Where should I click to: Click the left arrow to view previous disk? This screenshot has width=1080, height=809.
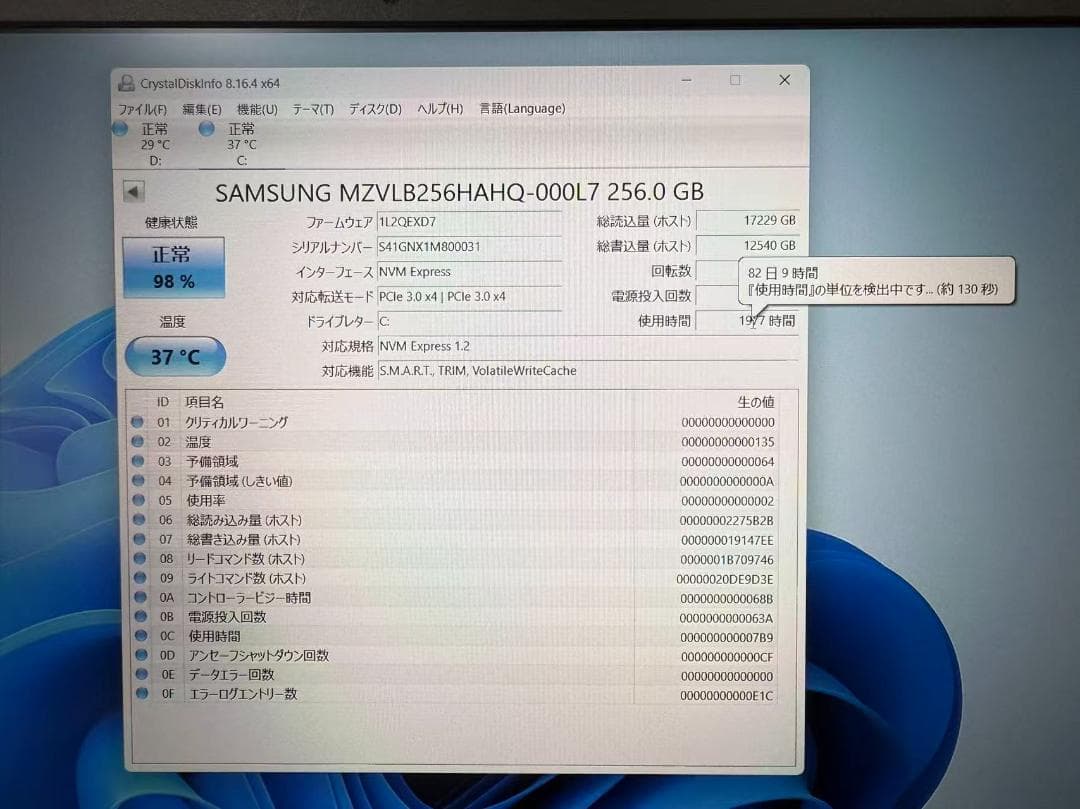(133, 191)
